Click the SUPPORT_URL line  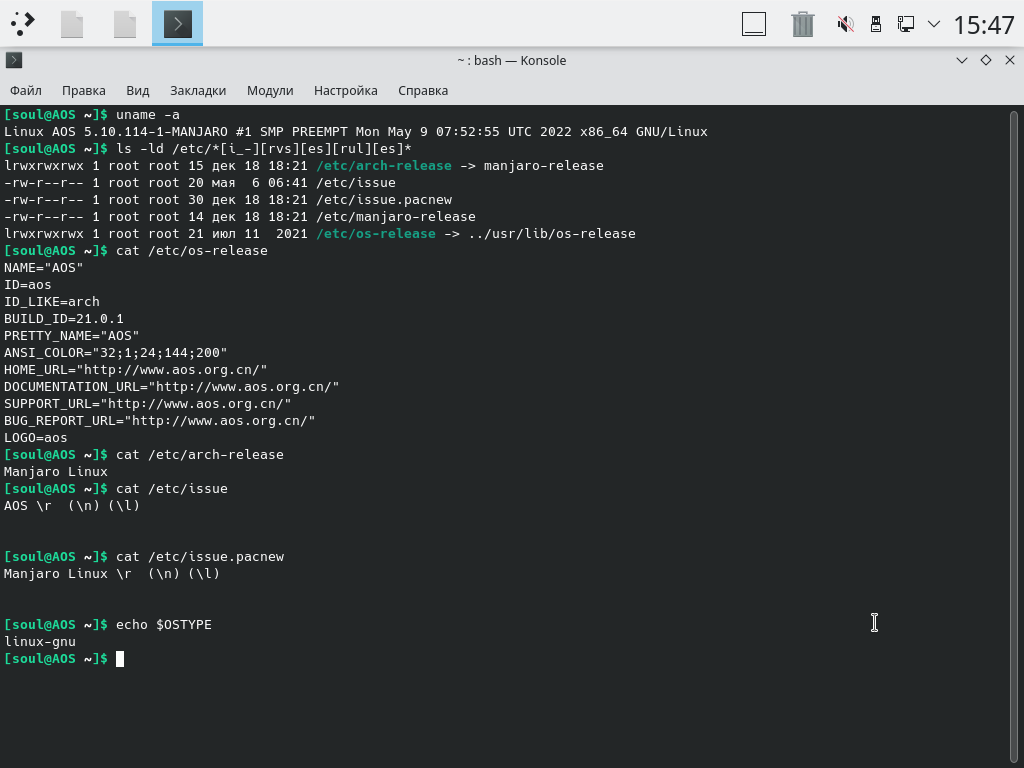pyautogui.click(x=148, y=404)
